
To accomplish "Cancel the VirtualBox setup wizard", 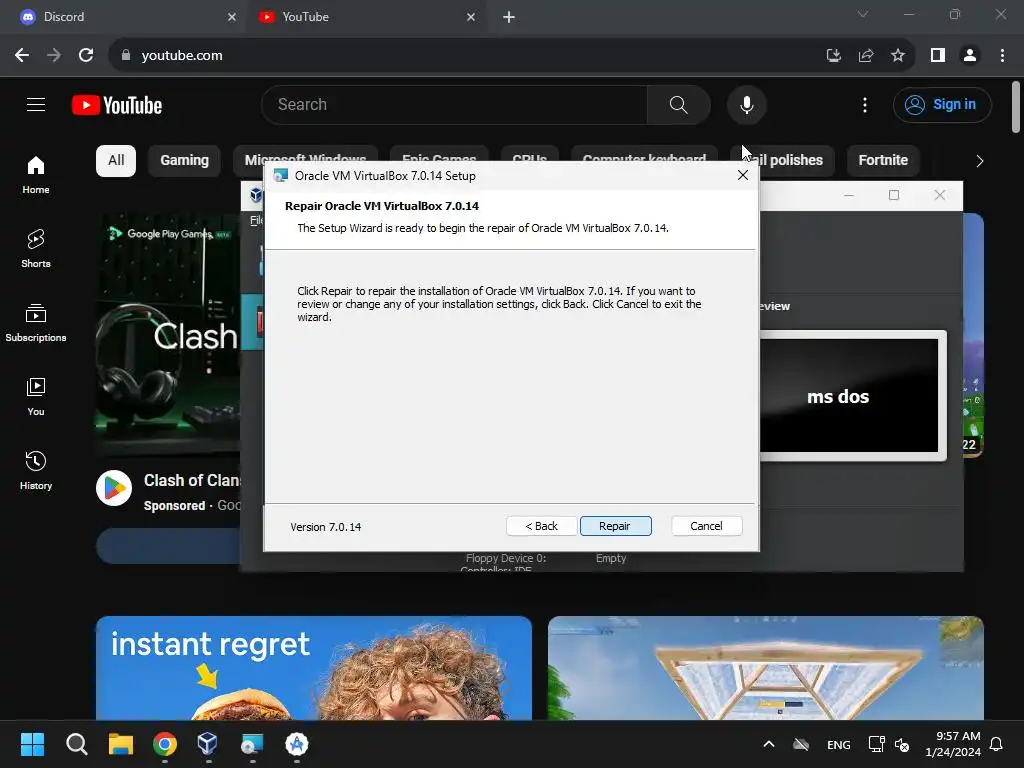I will tap(706, 526).
